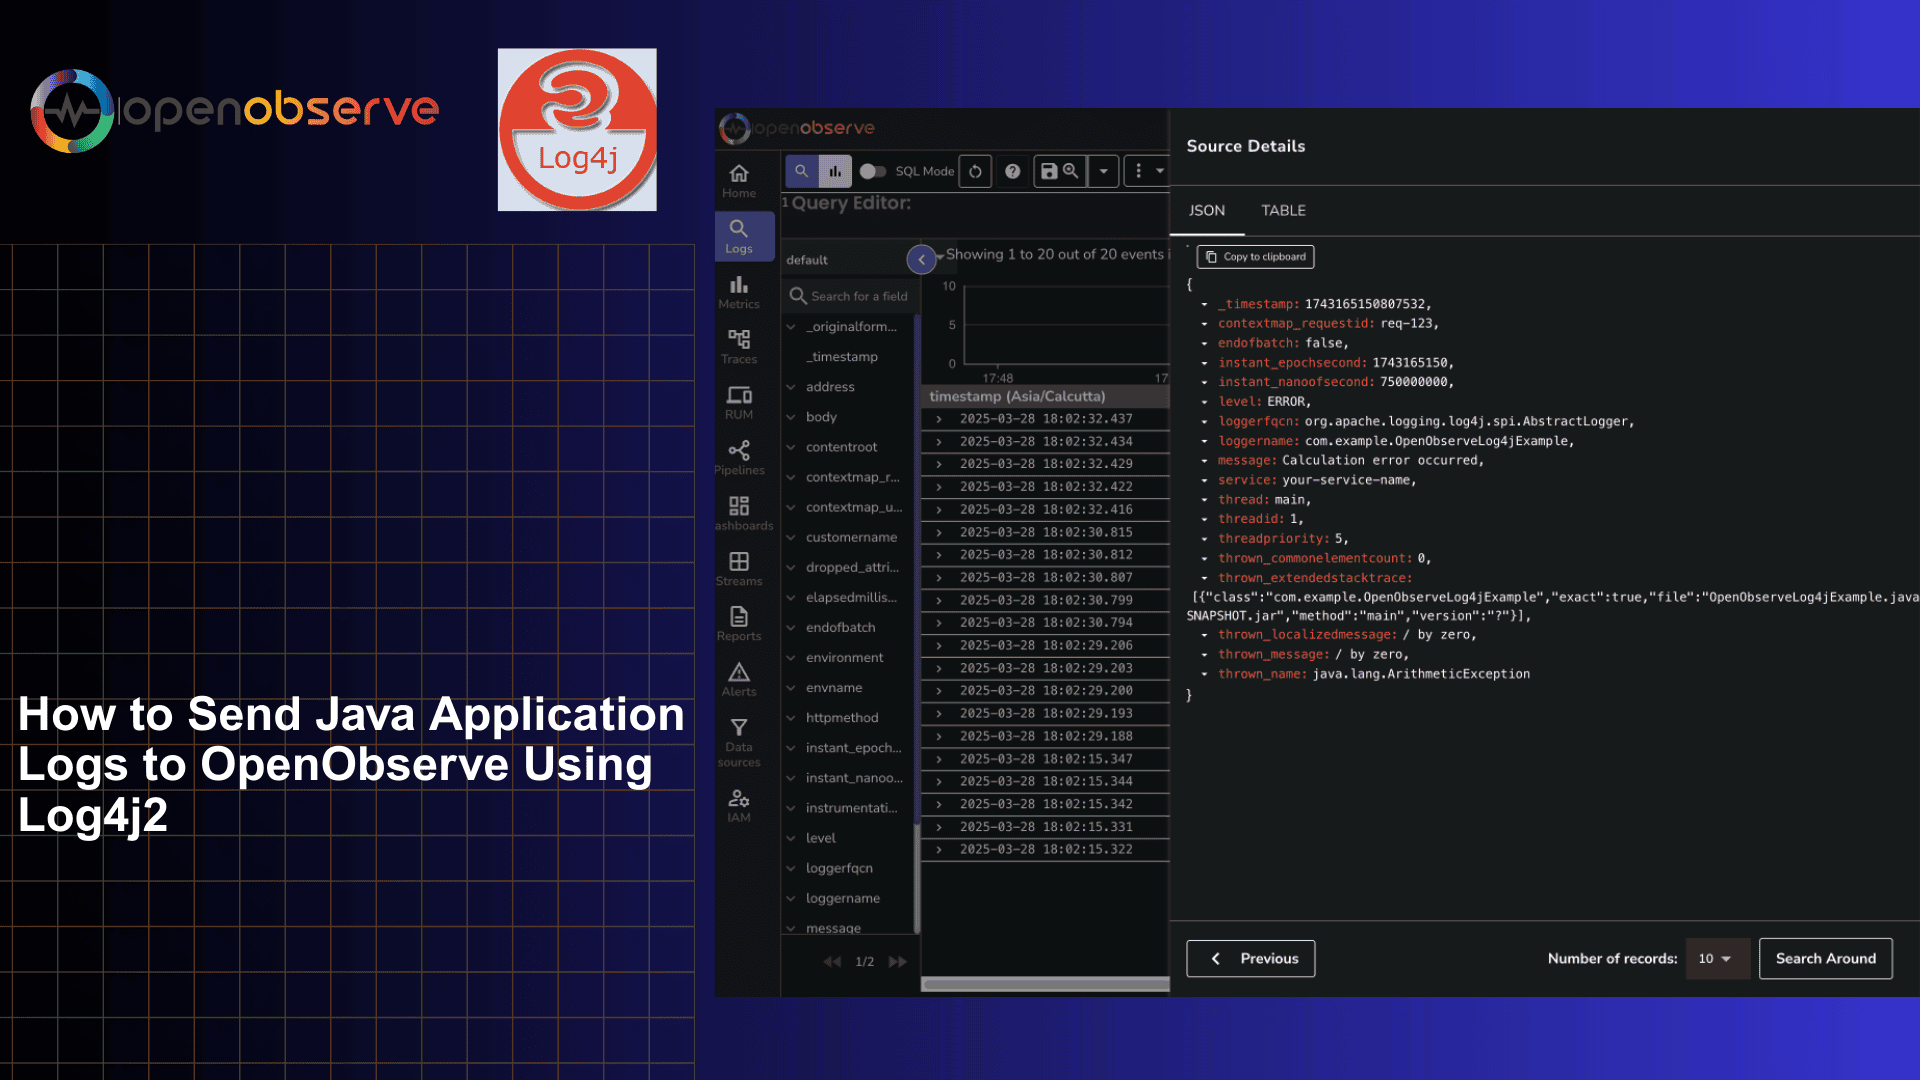Switch to histogram visualize toggle button
The image size is (1920, 1080).
click(x=835, y=171)
